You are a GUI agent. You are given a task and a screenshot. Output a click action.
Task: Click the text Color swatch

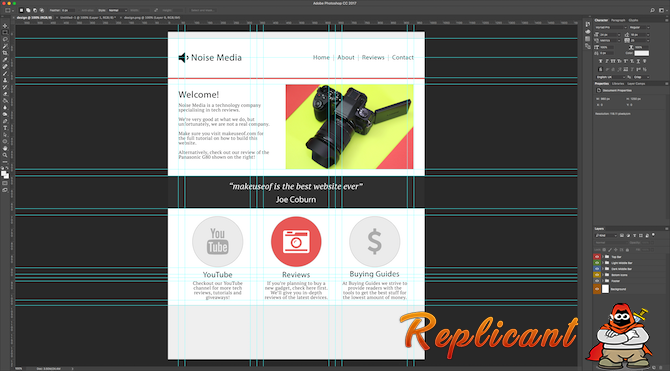pos(641,53)
